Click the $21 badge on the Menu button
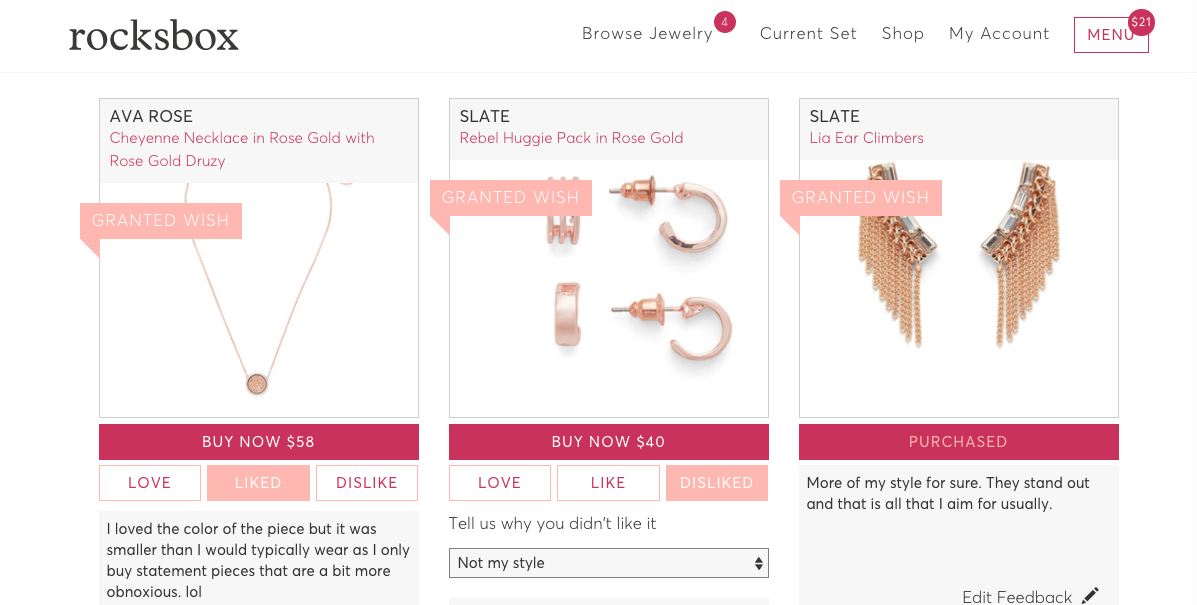 click(1141, 22)
